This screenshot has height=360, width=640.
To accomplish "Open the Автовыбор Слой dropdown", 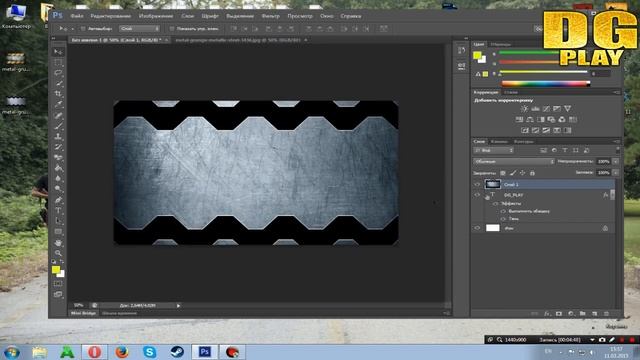I will (140, 29).
